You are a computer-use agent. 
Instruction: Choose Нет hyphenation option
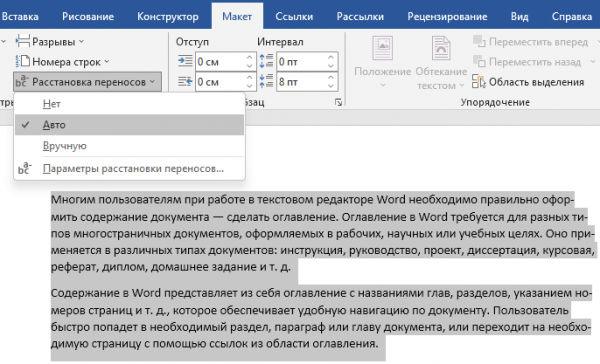(129, 104)
